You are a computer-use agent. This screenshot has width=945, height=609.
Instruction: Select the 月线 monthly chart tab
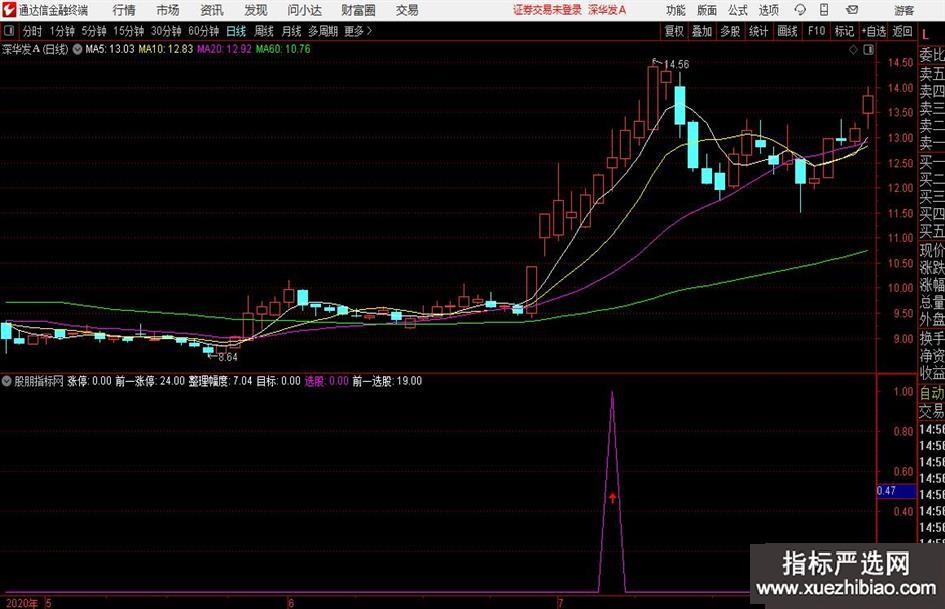(x=291, y=31)
